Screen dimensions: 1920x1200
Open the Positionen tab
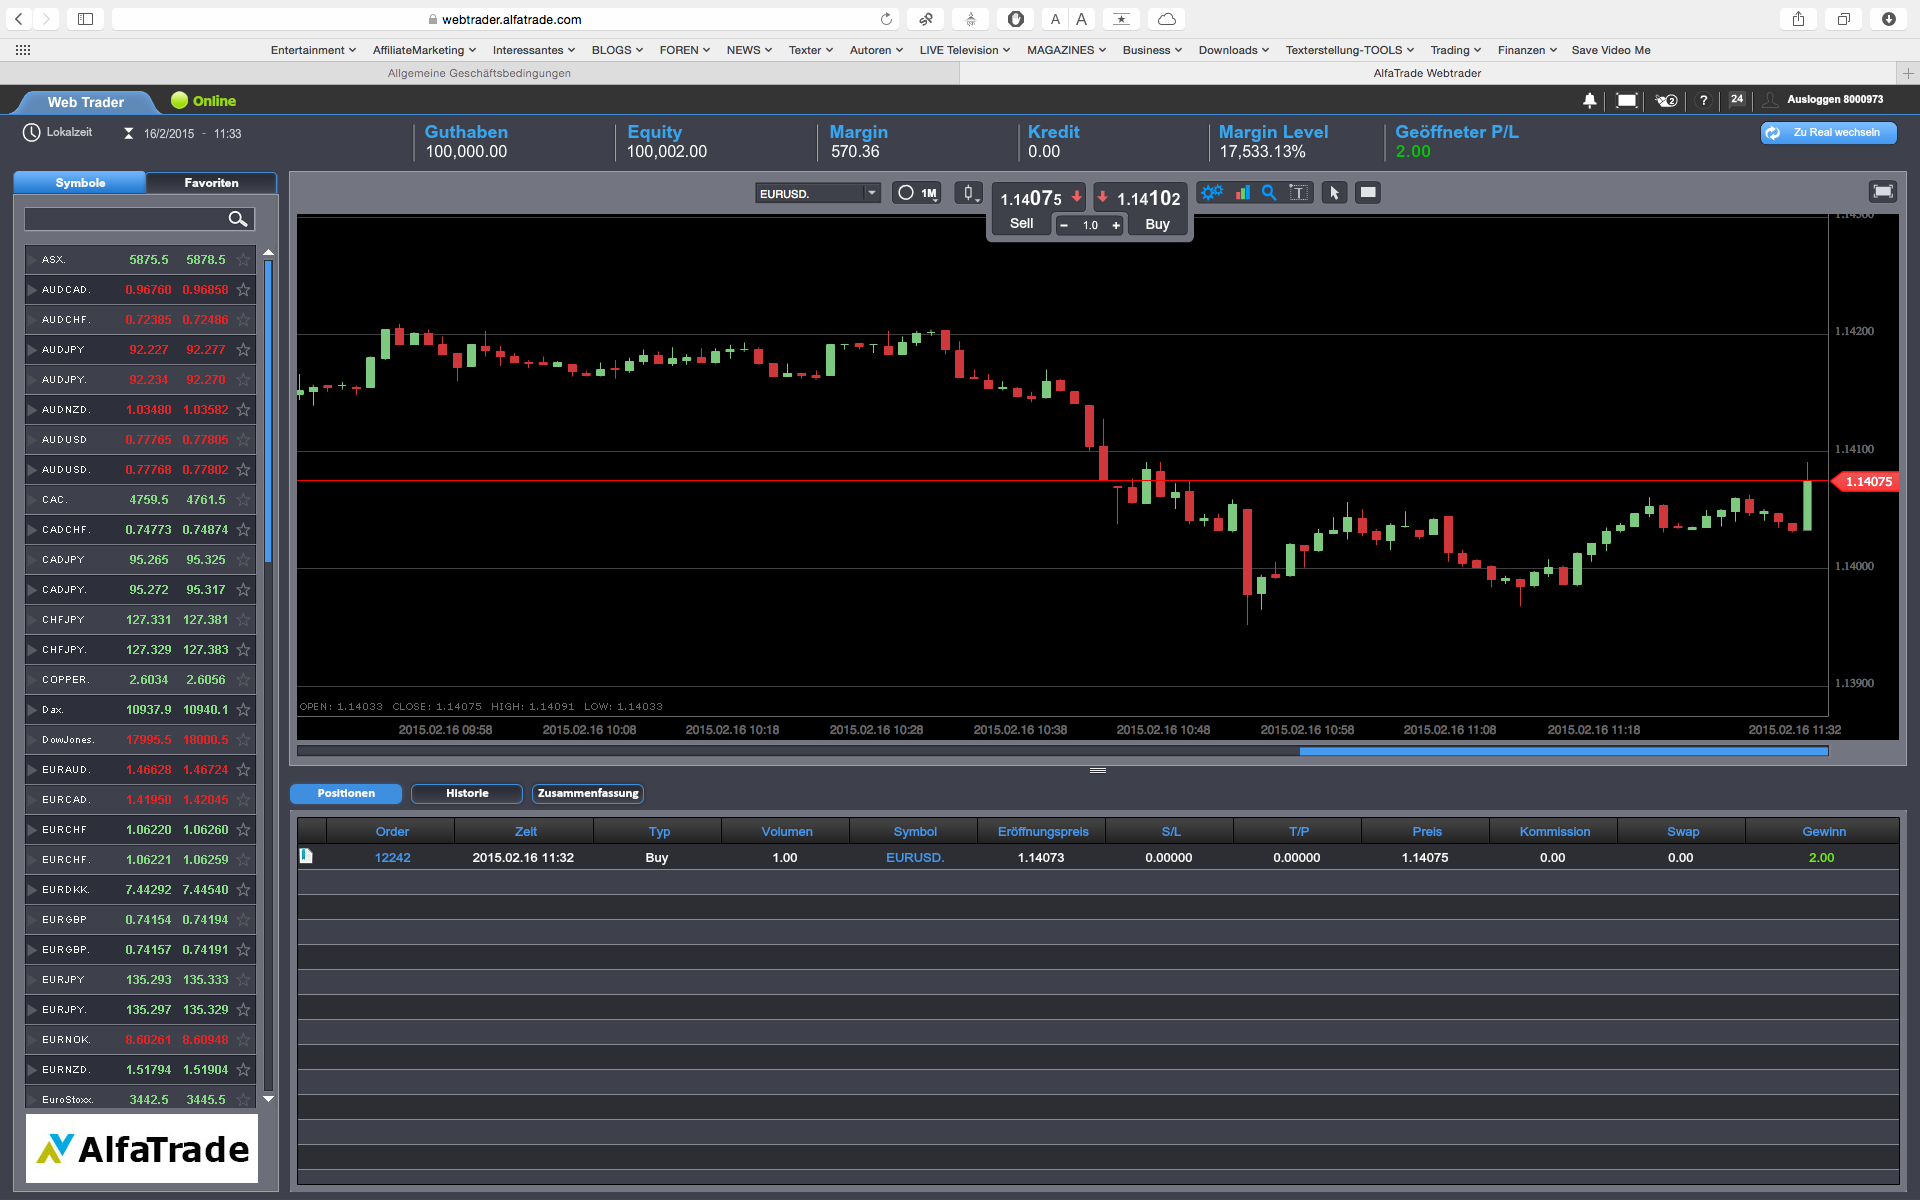coord(346,793)
